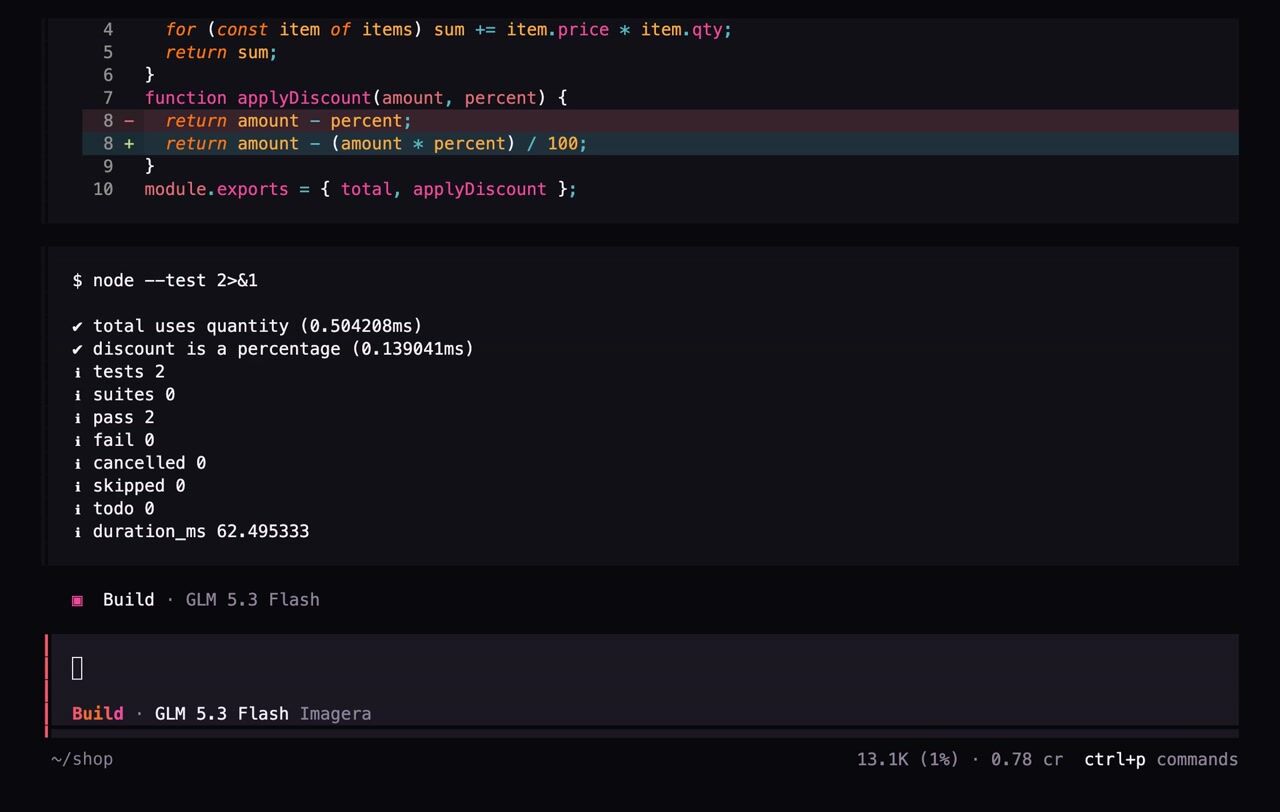The width and height of the screenshot is (1280, 812).
Task: Select the pink Build agent label in prompt
Action: pos(98,713)
